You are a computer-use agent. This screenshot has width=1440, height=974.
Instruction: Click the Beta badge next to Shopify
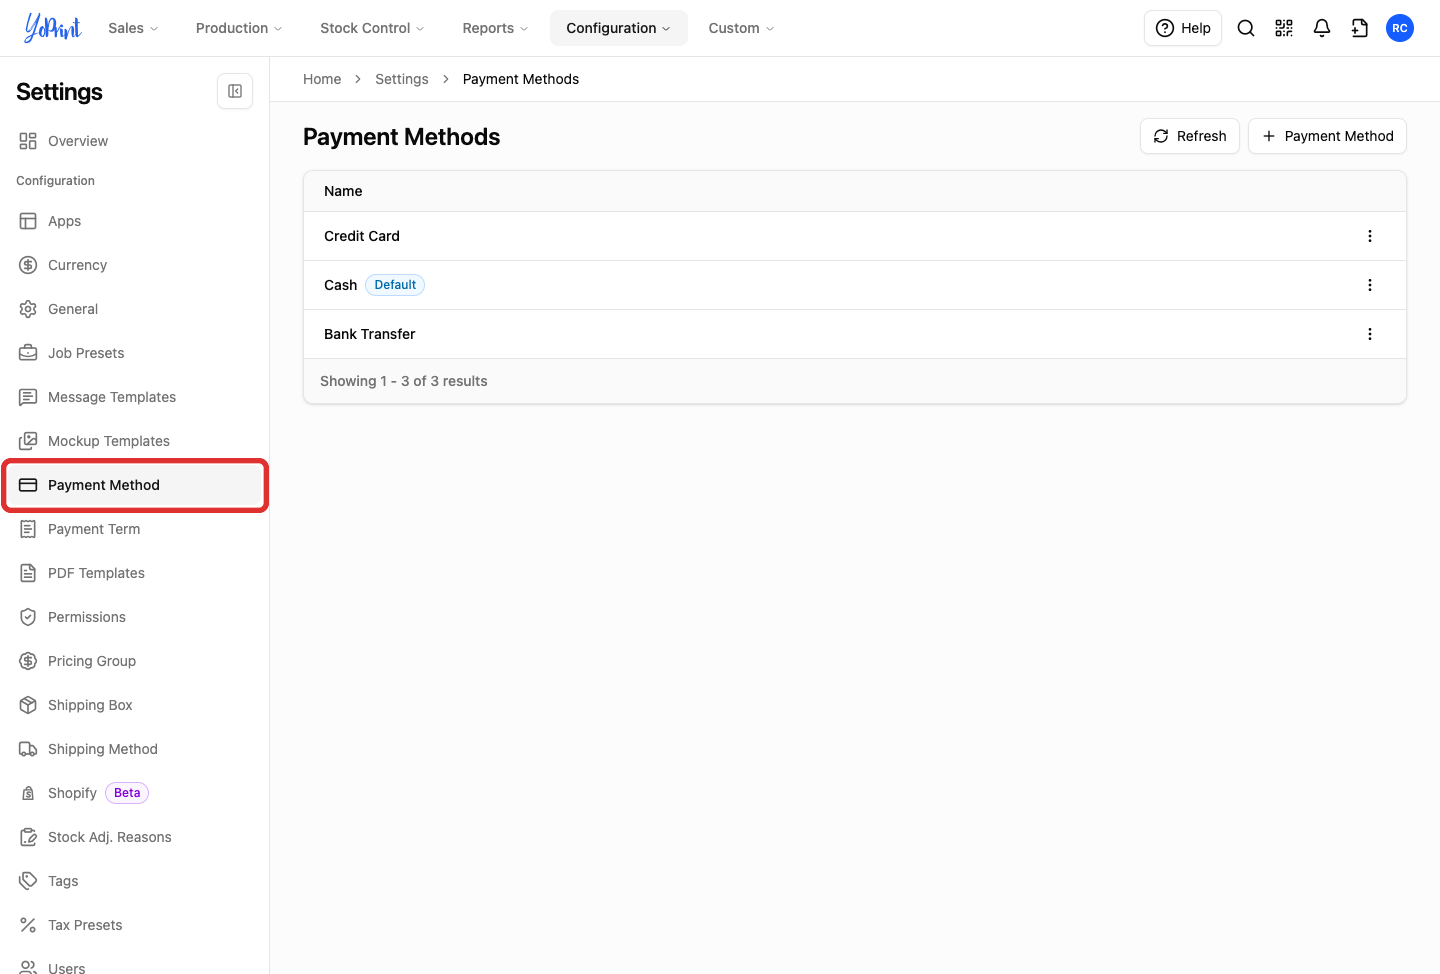(127, 793)
